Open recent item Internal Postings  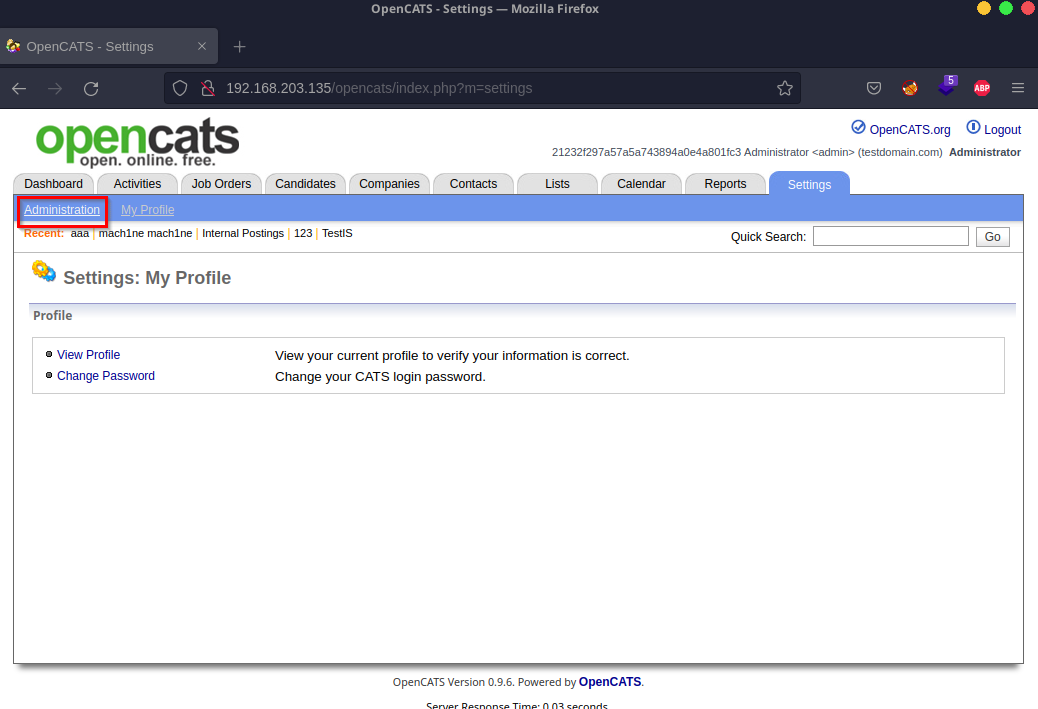point(243,233)
